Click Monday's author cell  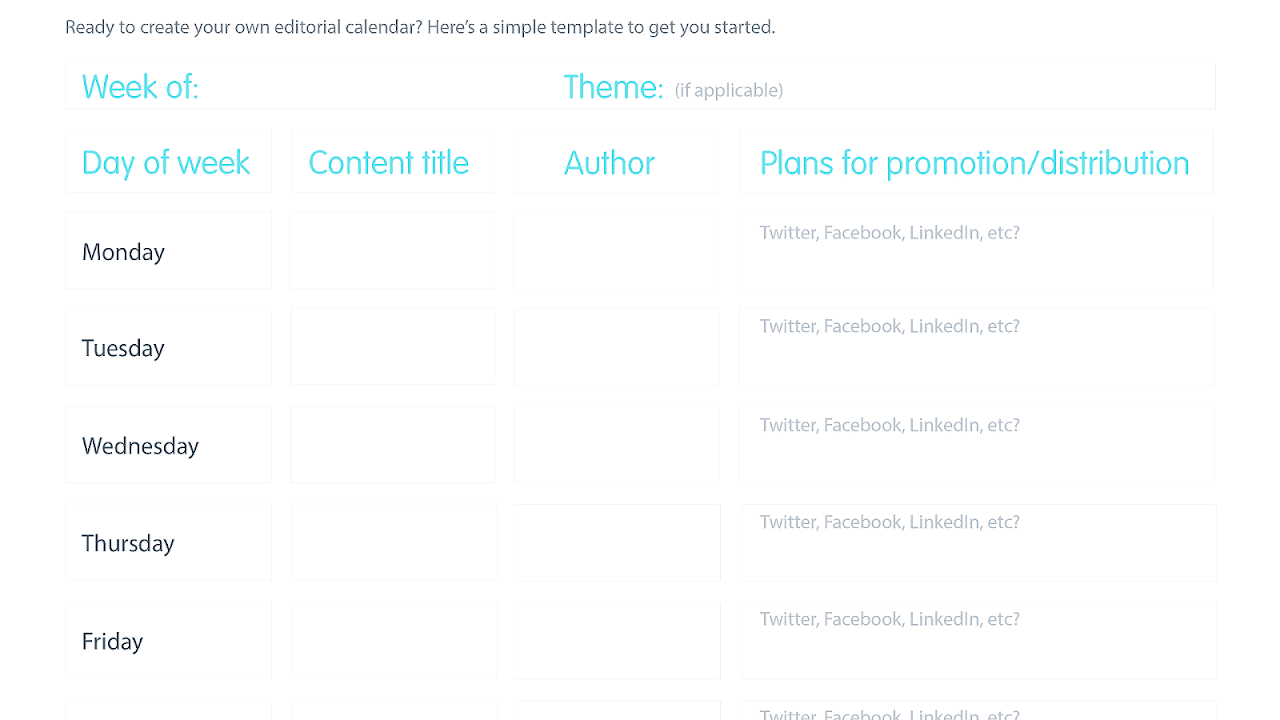pyautogui.click(x=616, y=251)
